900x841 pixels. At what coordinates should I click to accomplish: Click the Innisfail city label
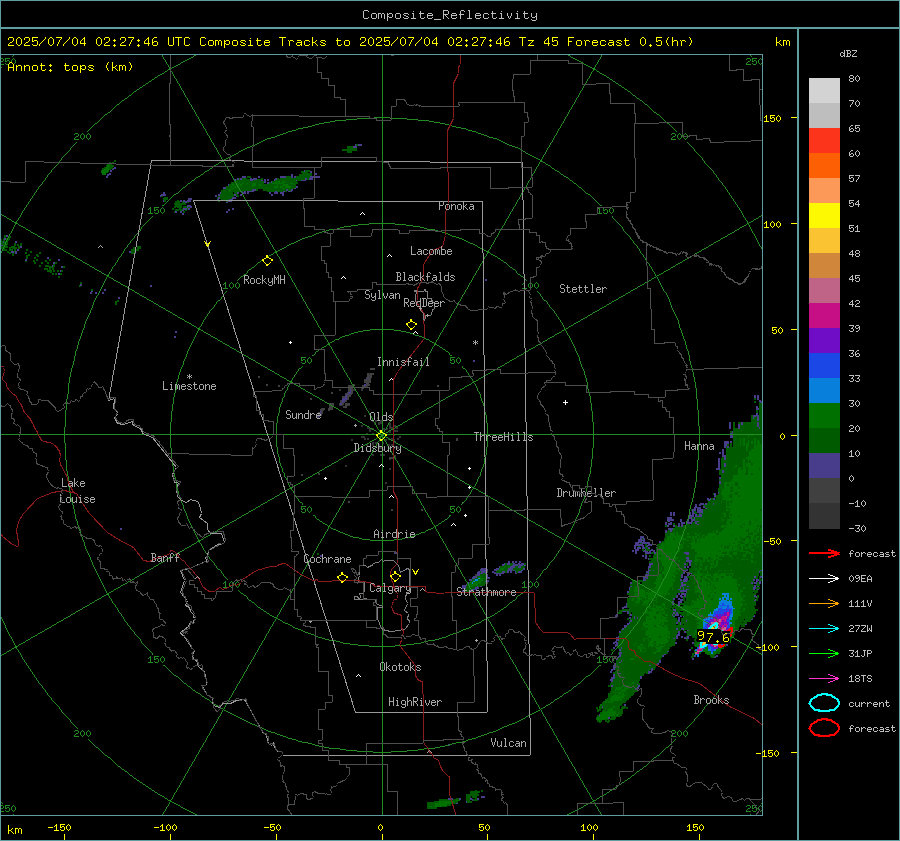tap(403, 362)
